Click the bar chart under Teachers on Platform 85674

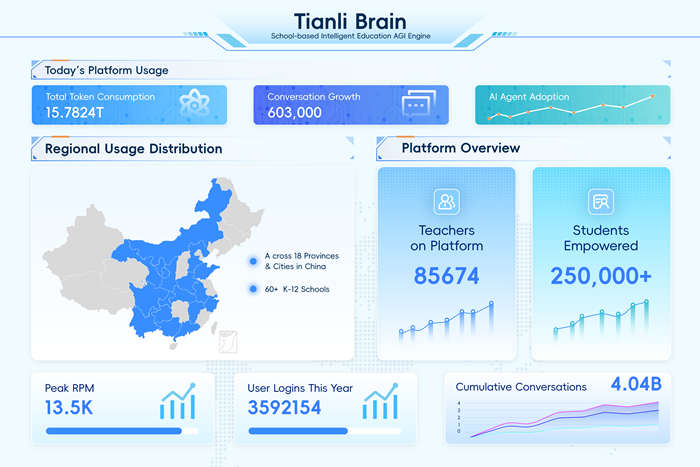click(446, 322)
